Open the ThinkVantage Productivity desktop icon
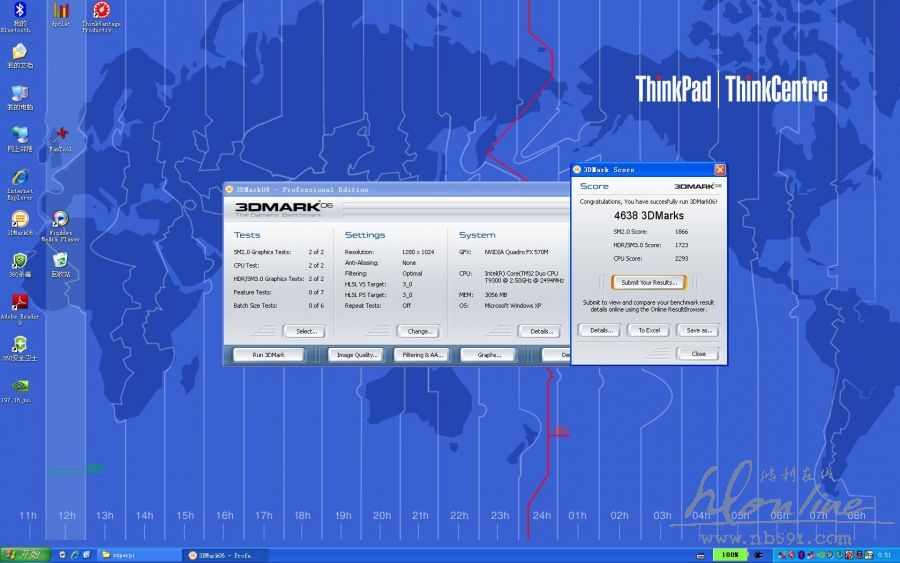Image resolution: width=900 pixels, height=563 pixels. coord(101,12)
